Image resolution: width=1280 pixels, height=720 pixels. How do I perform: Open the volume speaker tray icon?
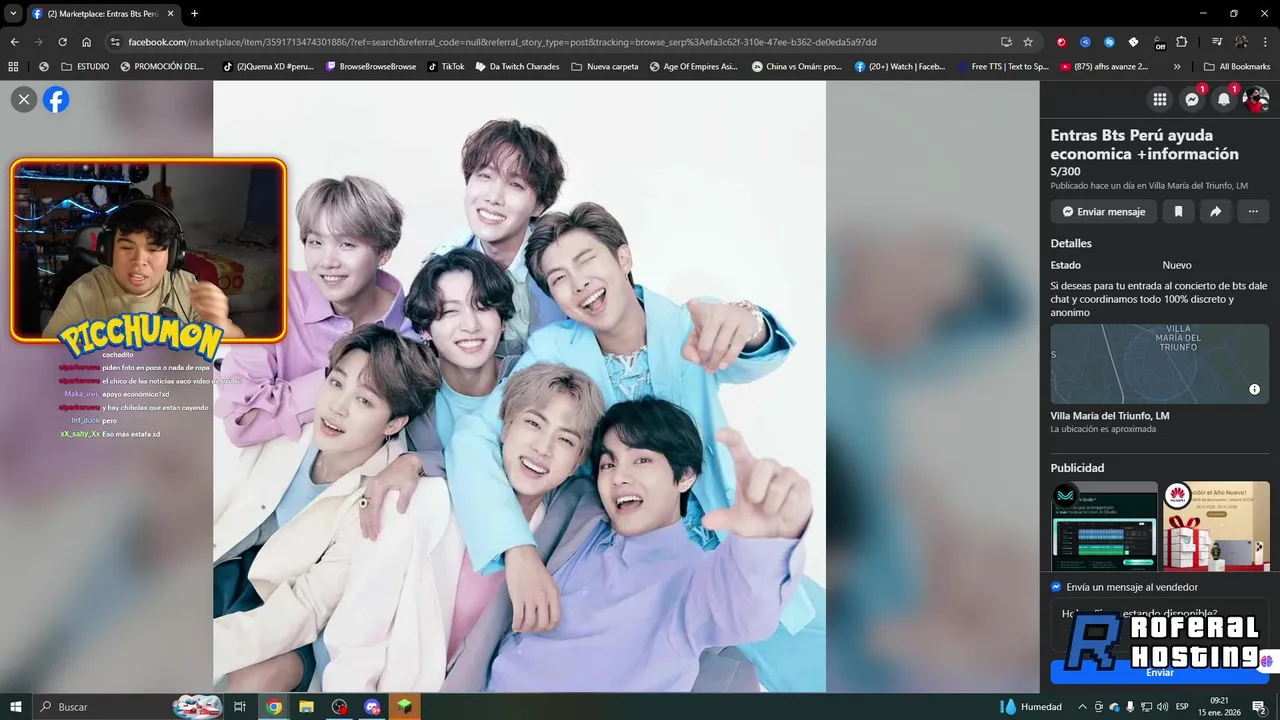(1162, 707)
